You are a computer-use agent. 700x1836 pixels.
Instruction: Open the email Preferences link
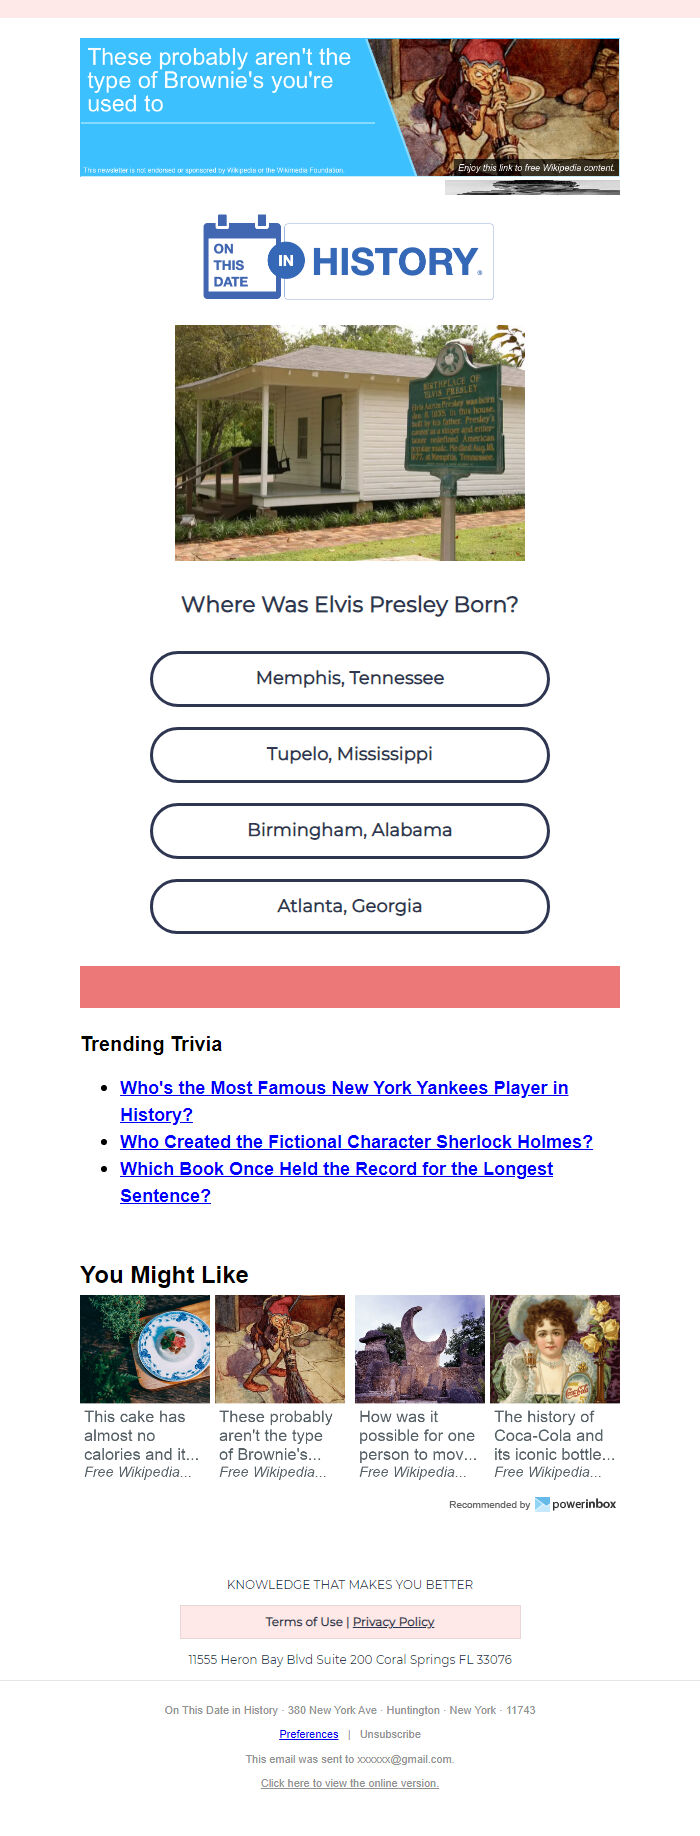309,1734
